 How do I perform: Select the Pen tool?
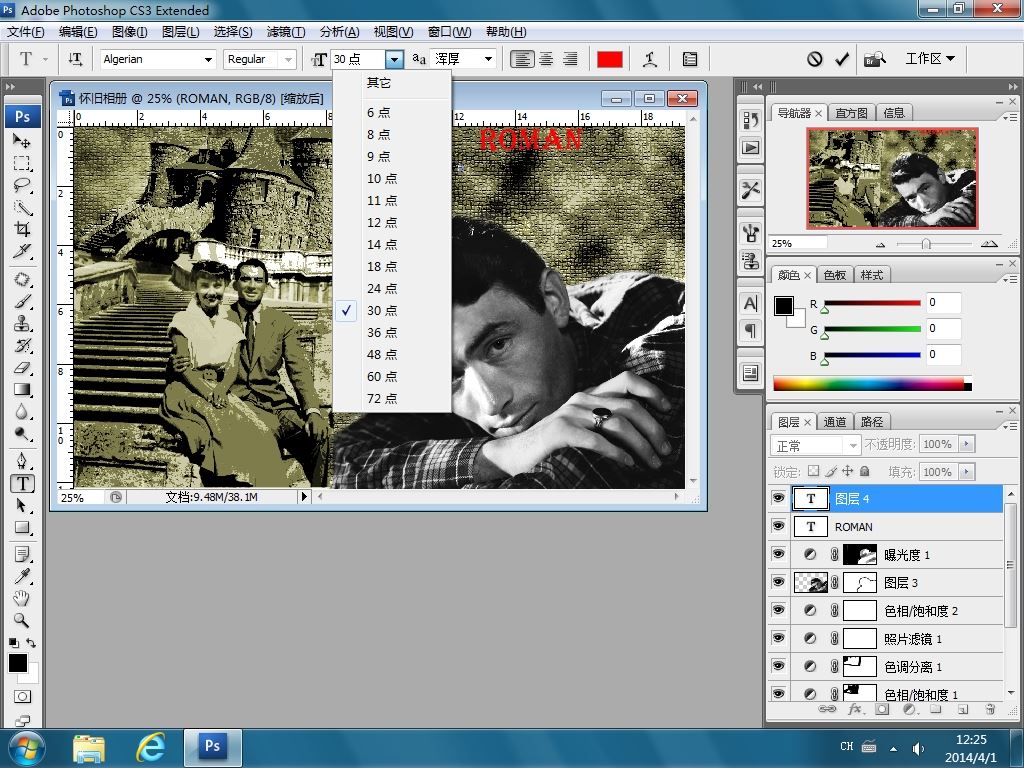(x=22, y=462)
